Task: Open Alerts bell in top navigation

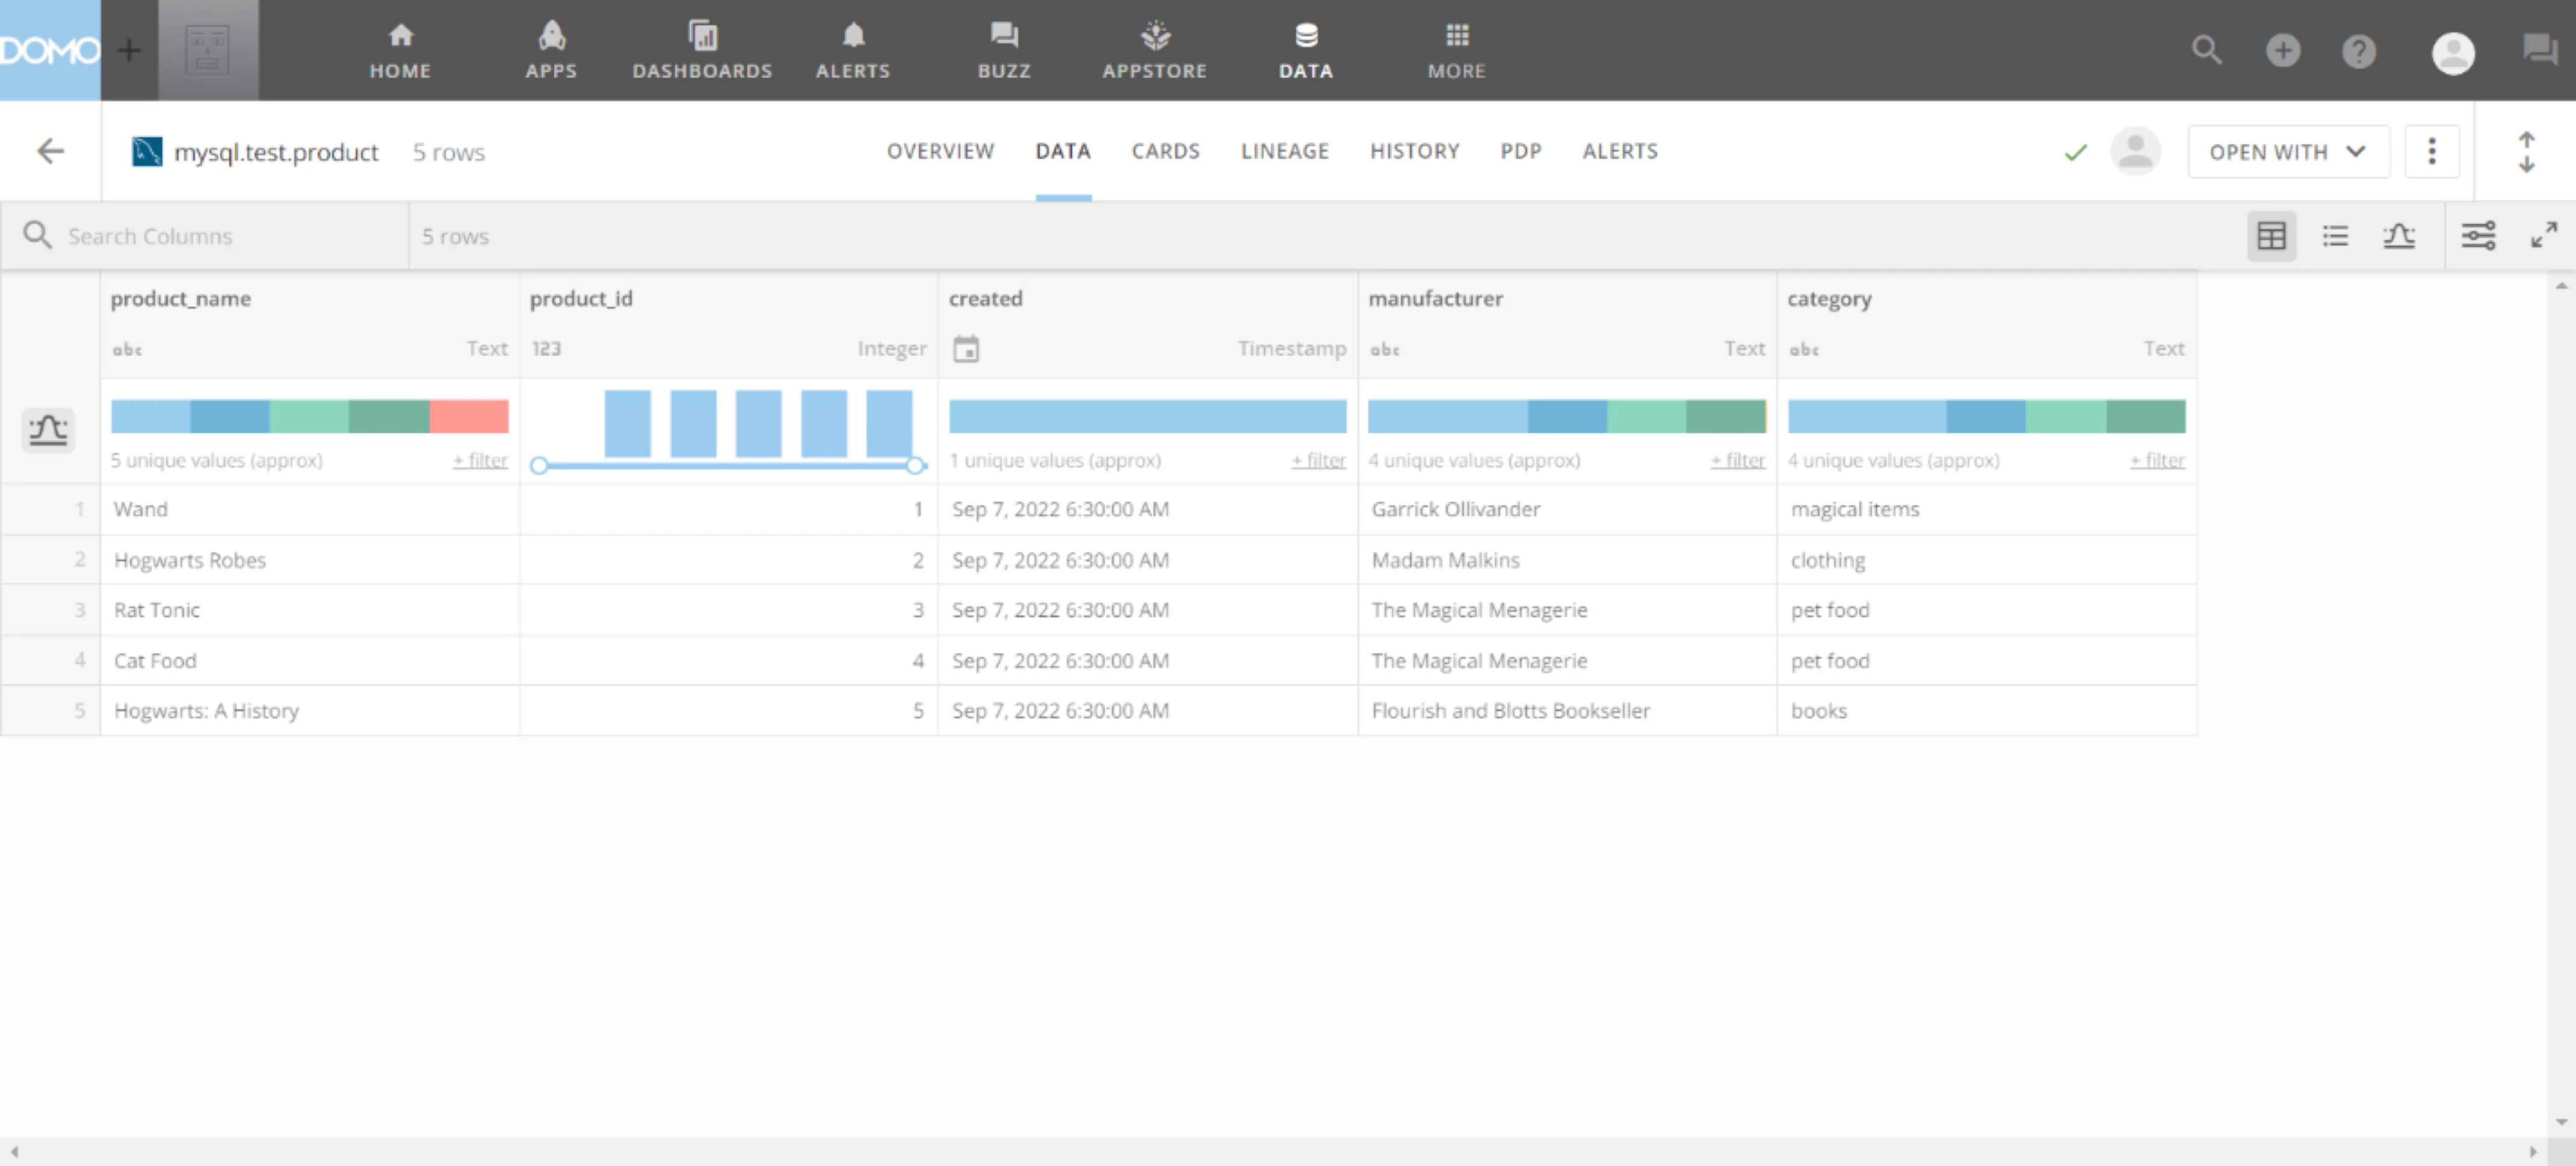Action: [853, 50]
